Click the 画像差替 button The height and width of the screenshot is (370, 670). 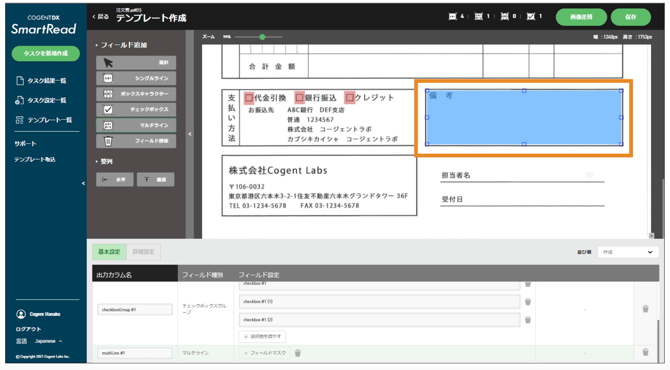click(x=581, y=17)
